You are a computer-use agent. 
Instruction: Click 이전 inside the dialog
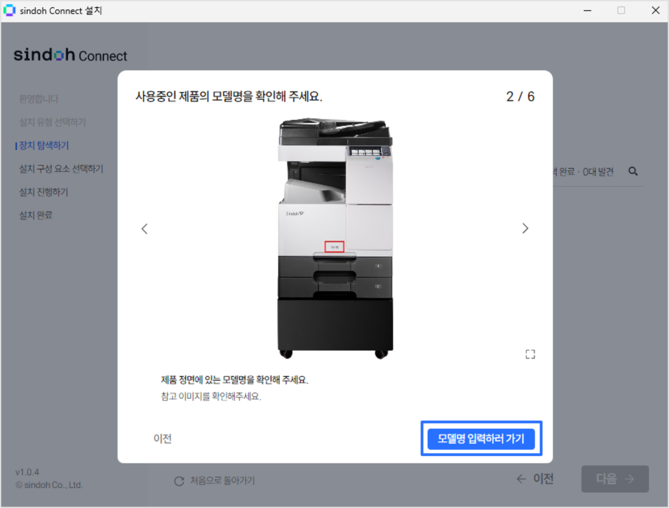coord(162,438)
